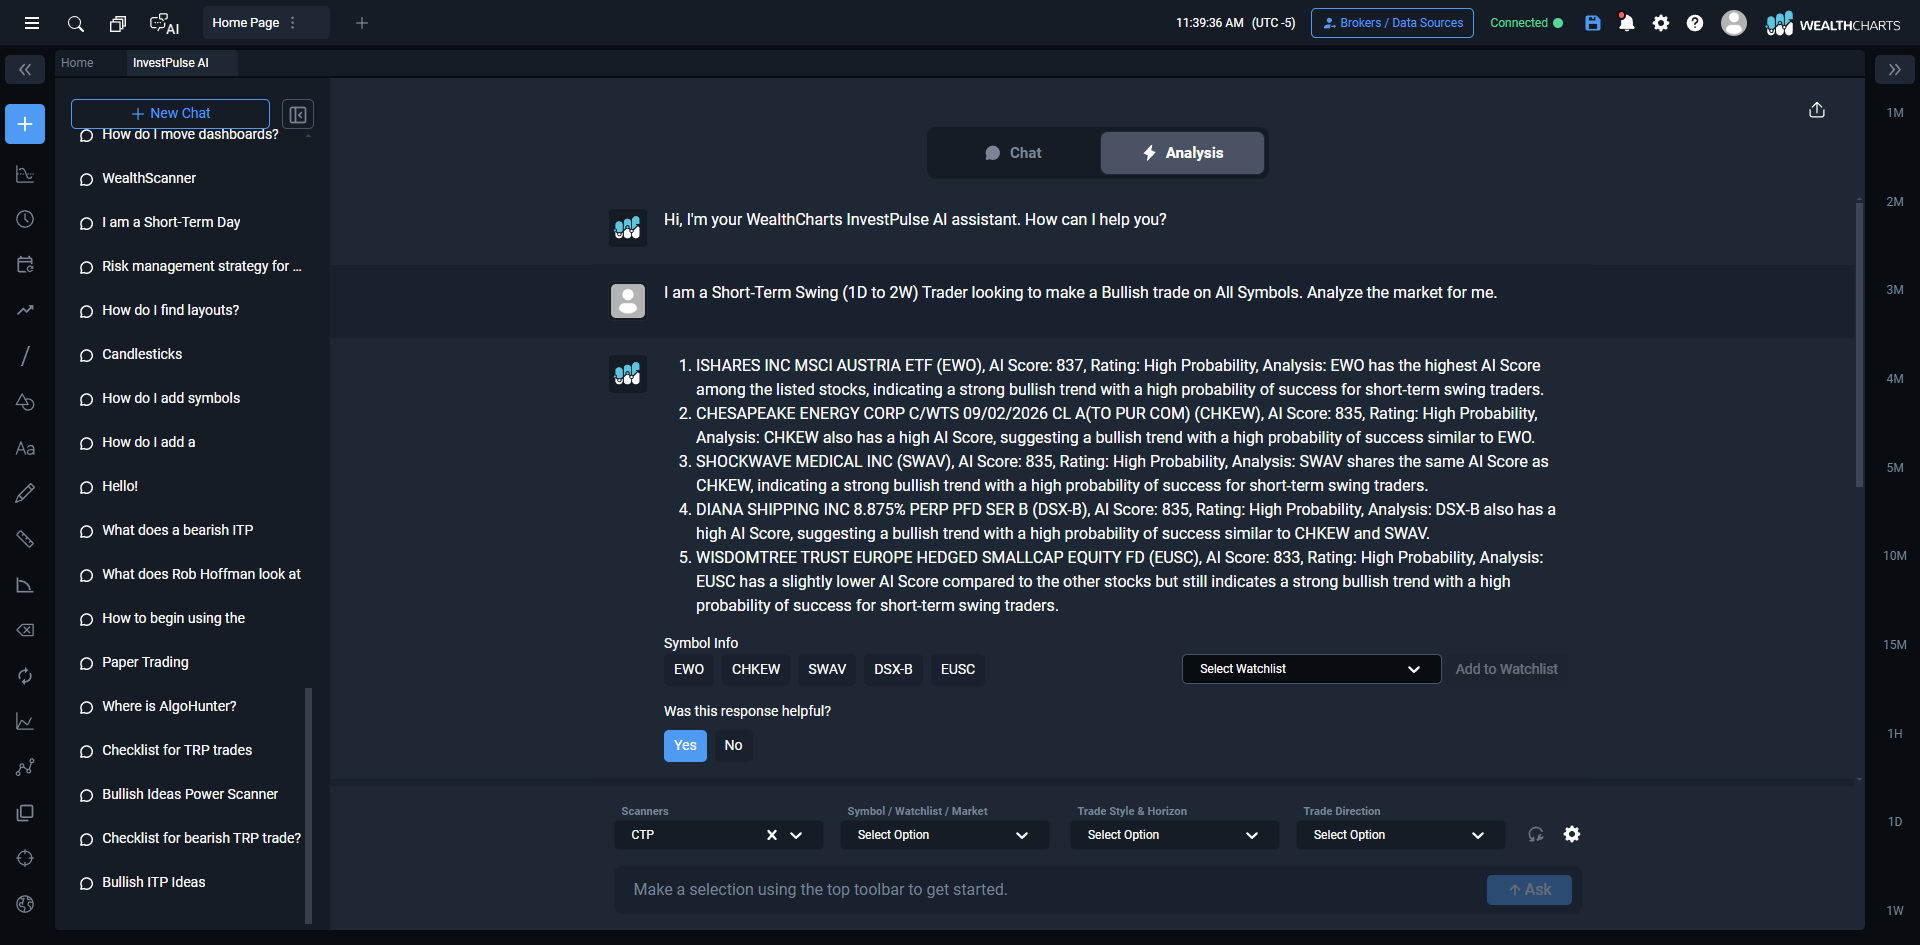The width and height of the screenshot is (1920, 945).
Task: Click Add to Watchlist
Action: pos(1506,669)
